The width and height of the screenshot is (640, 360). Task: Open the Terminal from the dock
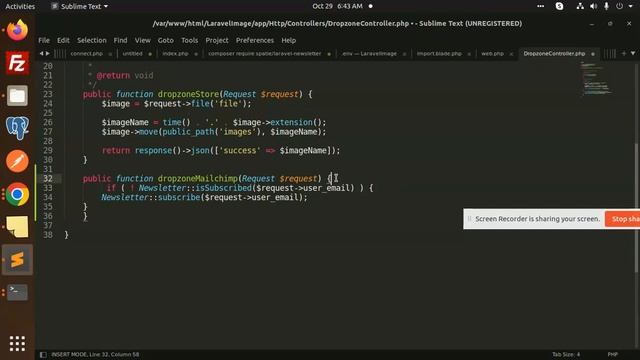(x=17, y=292)
